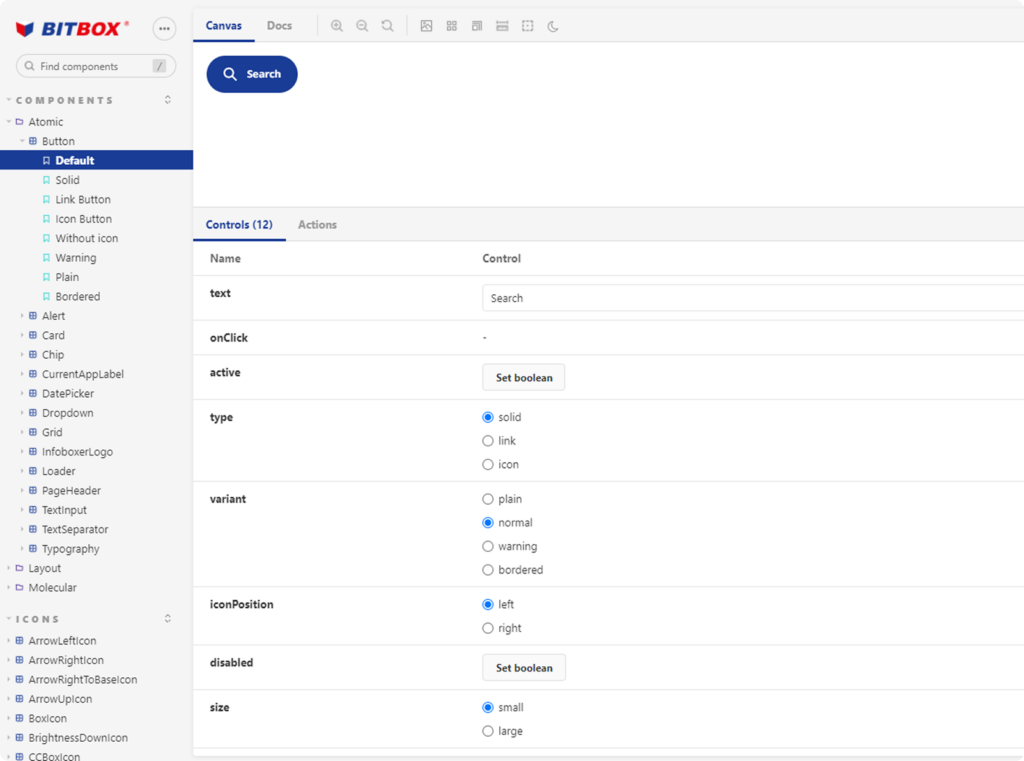The width and height of the screenshot is (1024, 761).
Task: Toggle the dashed outline icon
Action: click(x=527, y=26)
